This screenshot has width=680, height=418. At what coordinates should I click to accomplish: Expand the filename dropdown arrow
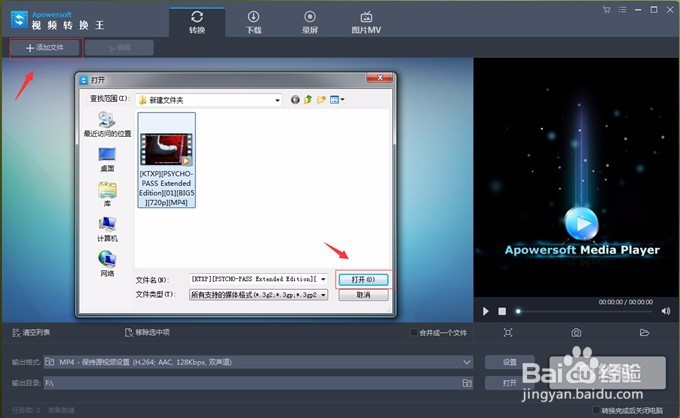pos(323,279)
